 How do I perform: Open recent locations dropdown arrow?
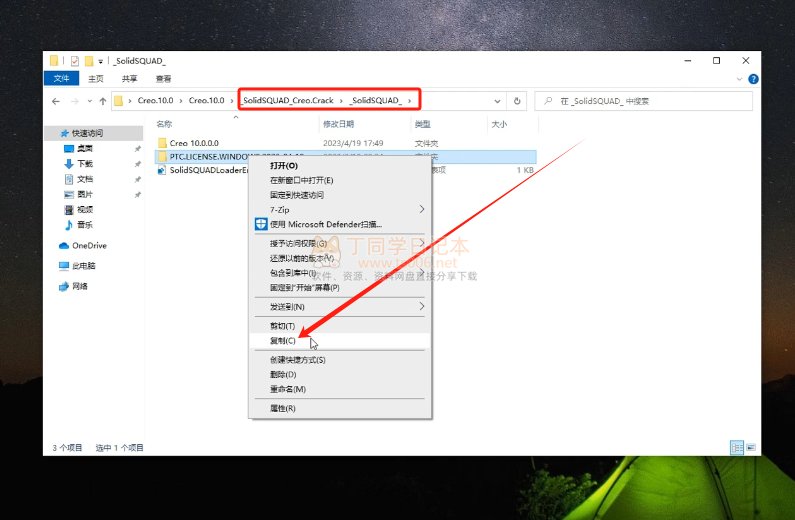[90, 101]
